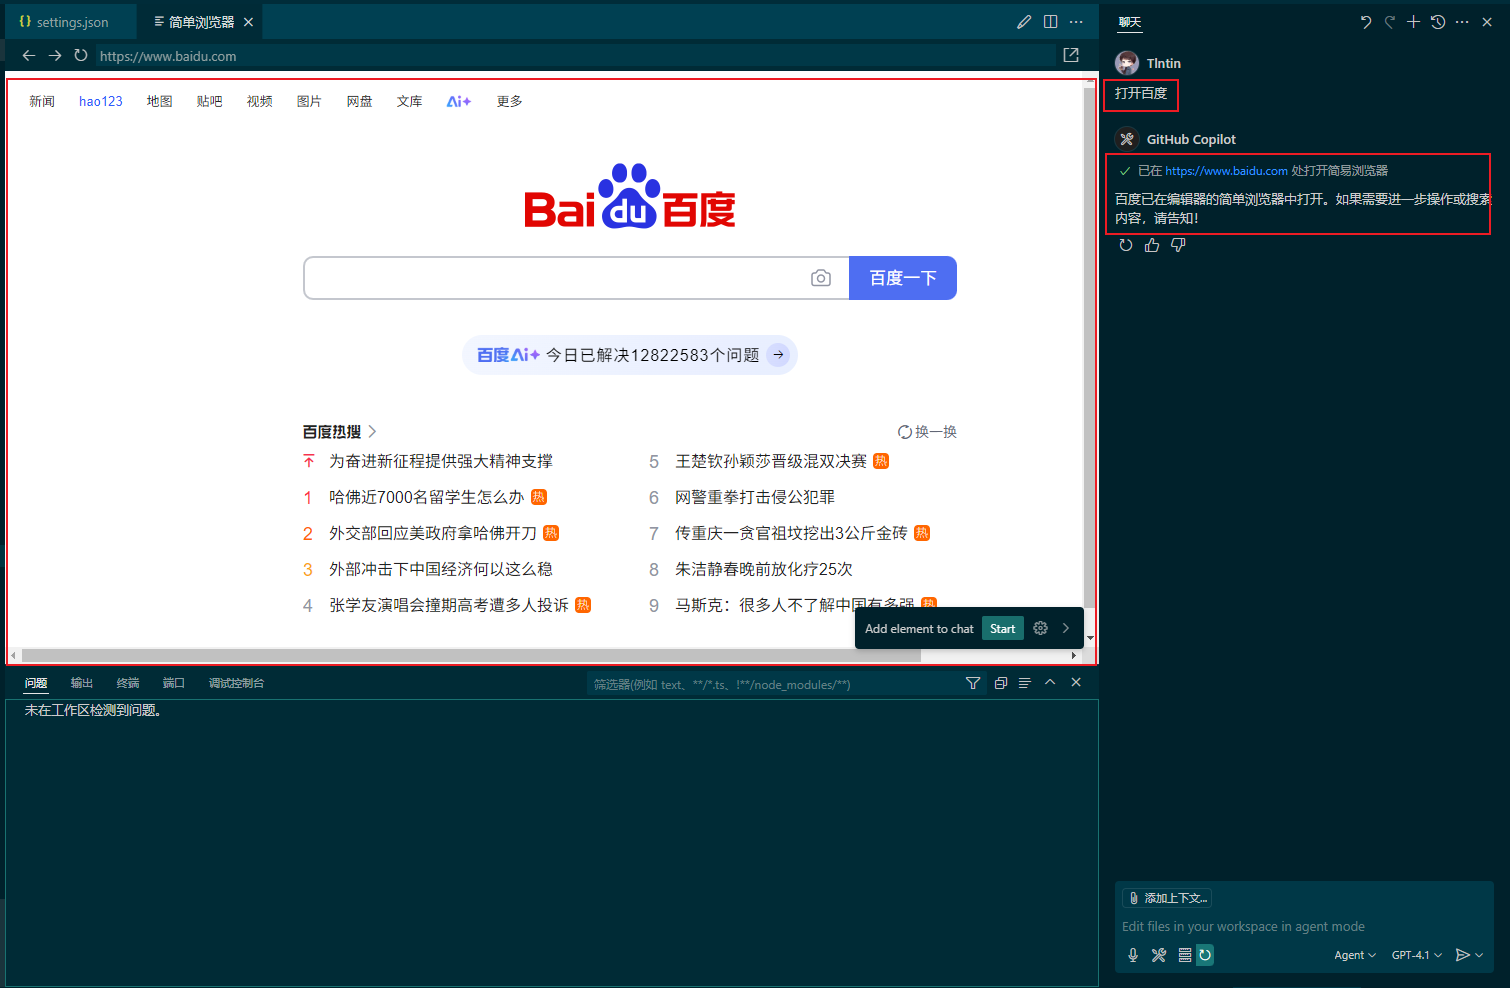Click Start in Add element to chat
1510x988 pixels.
[1003, 628]
